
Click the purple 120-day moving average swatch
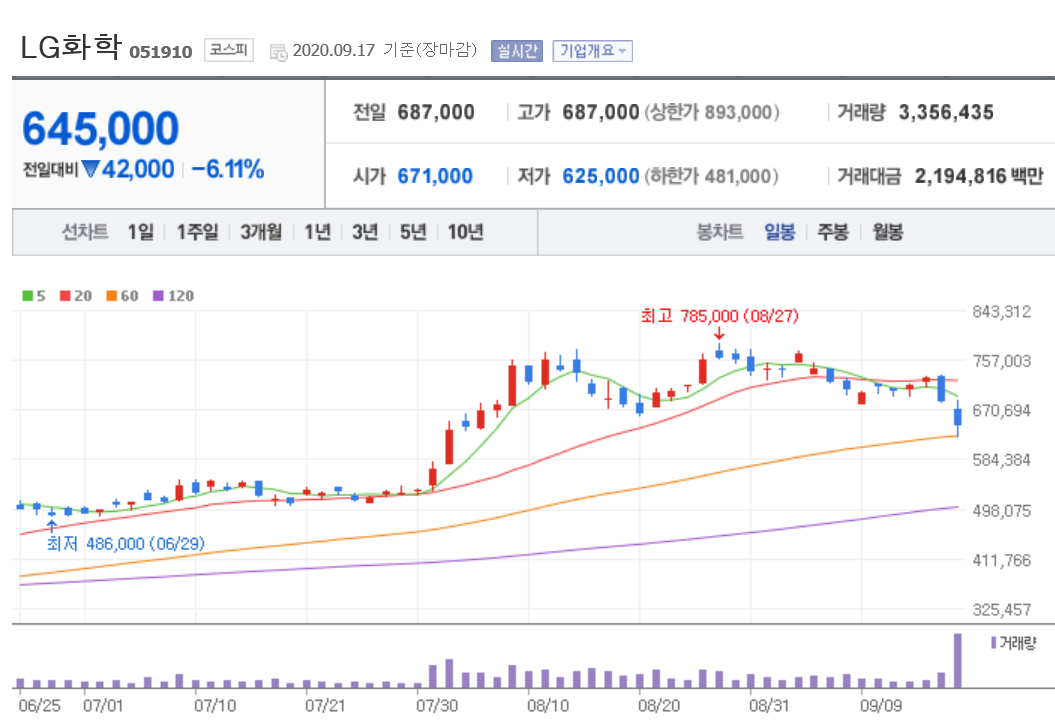(x=158, y=296)
